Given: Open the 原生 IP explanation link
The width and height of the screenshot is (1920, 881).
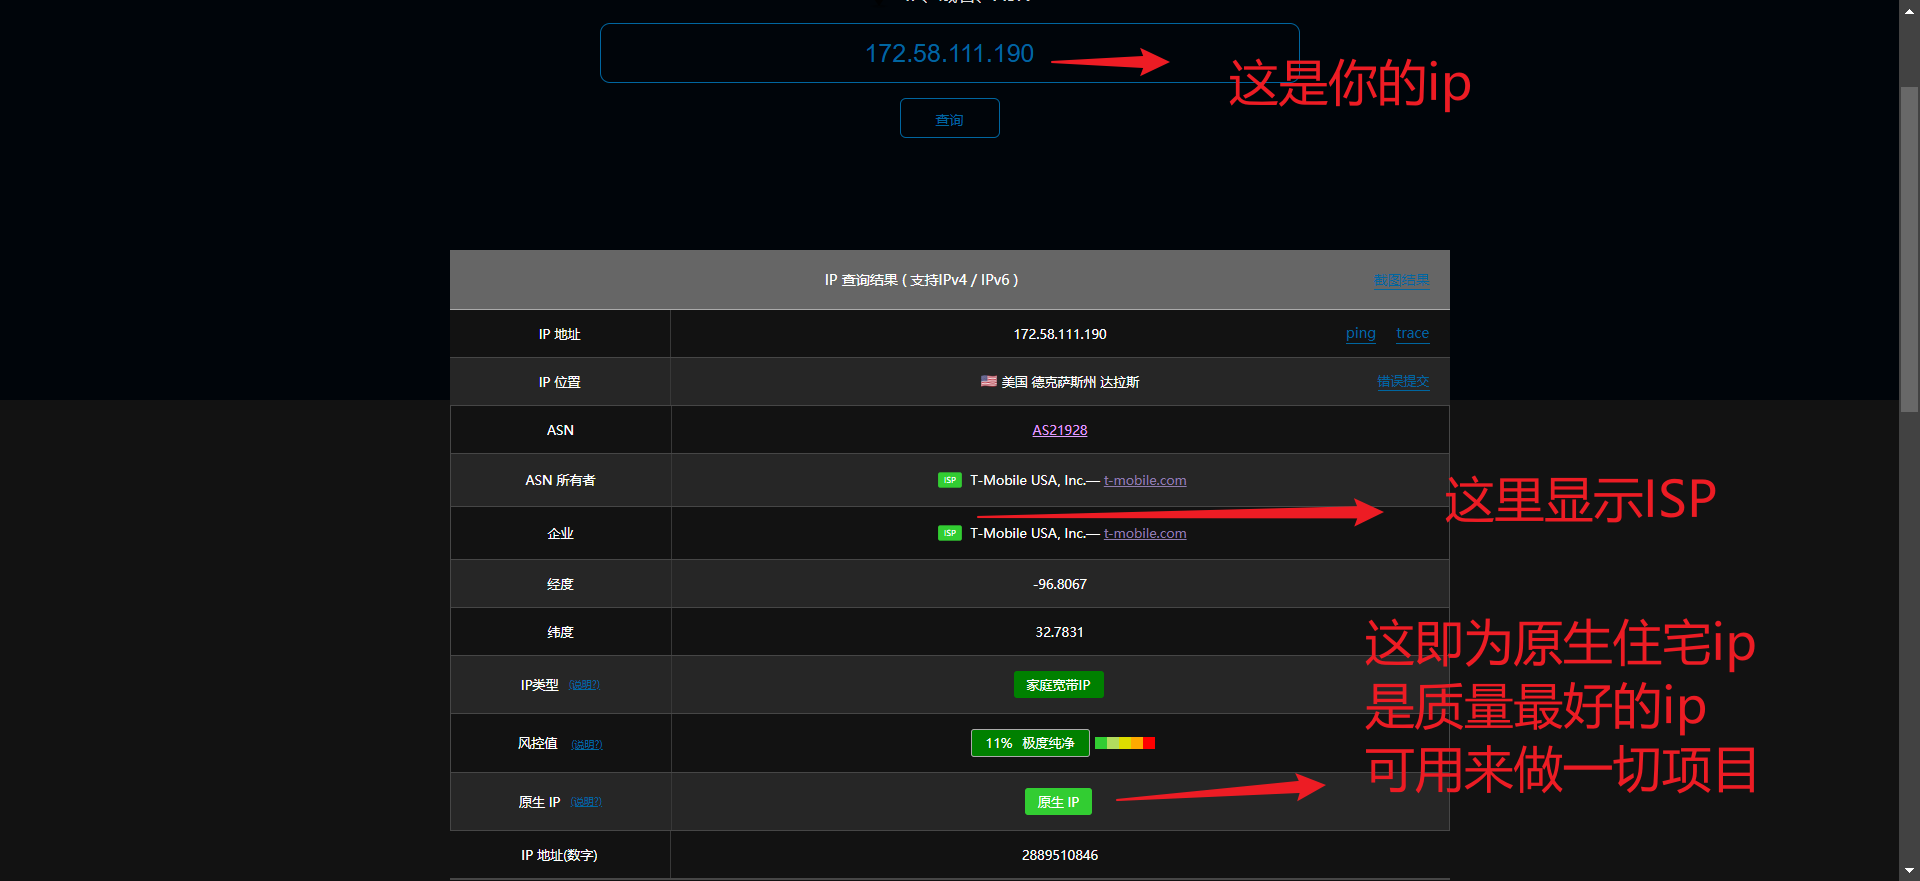Looking at the screenshot, I should pyautogui.click(x=586, y=802).
